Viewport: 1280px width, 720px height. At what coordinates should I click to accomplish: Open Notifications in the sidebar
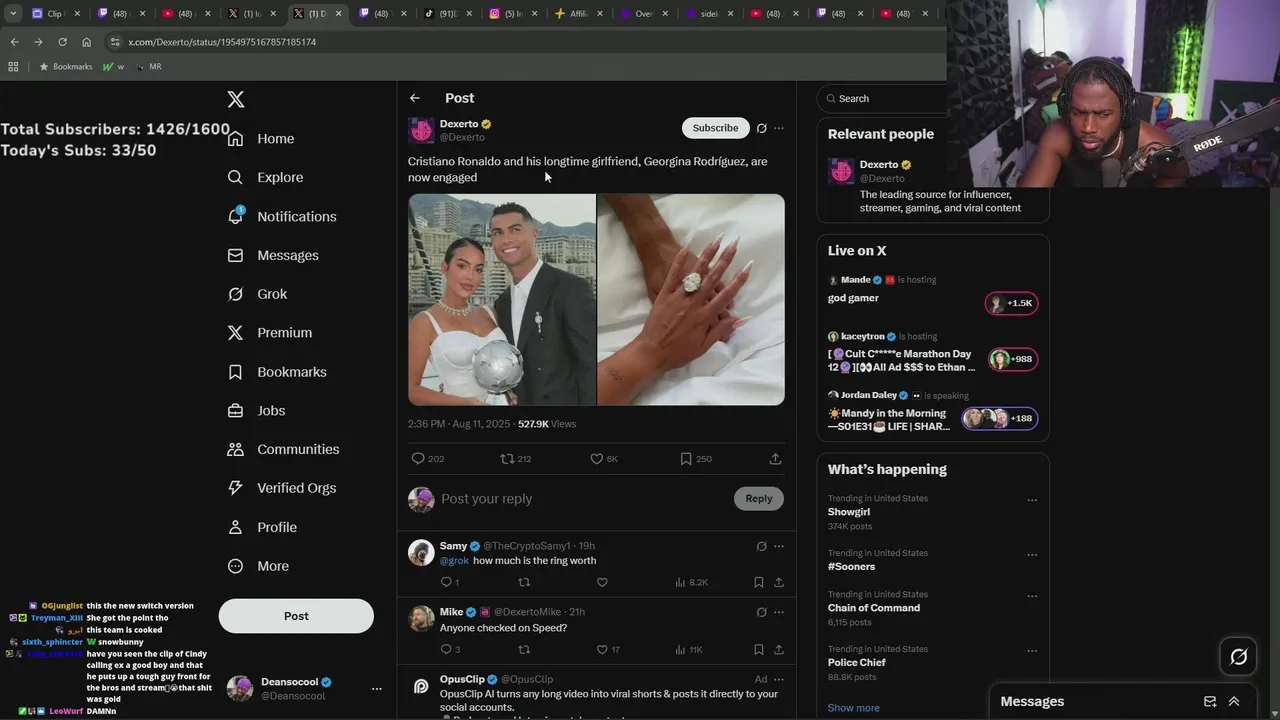281,216
